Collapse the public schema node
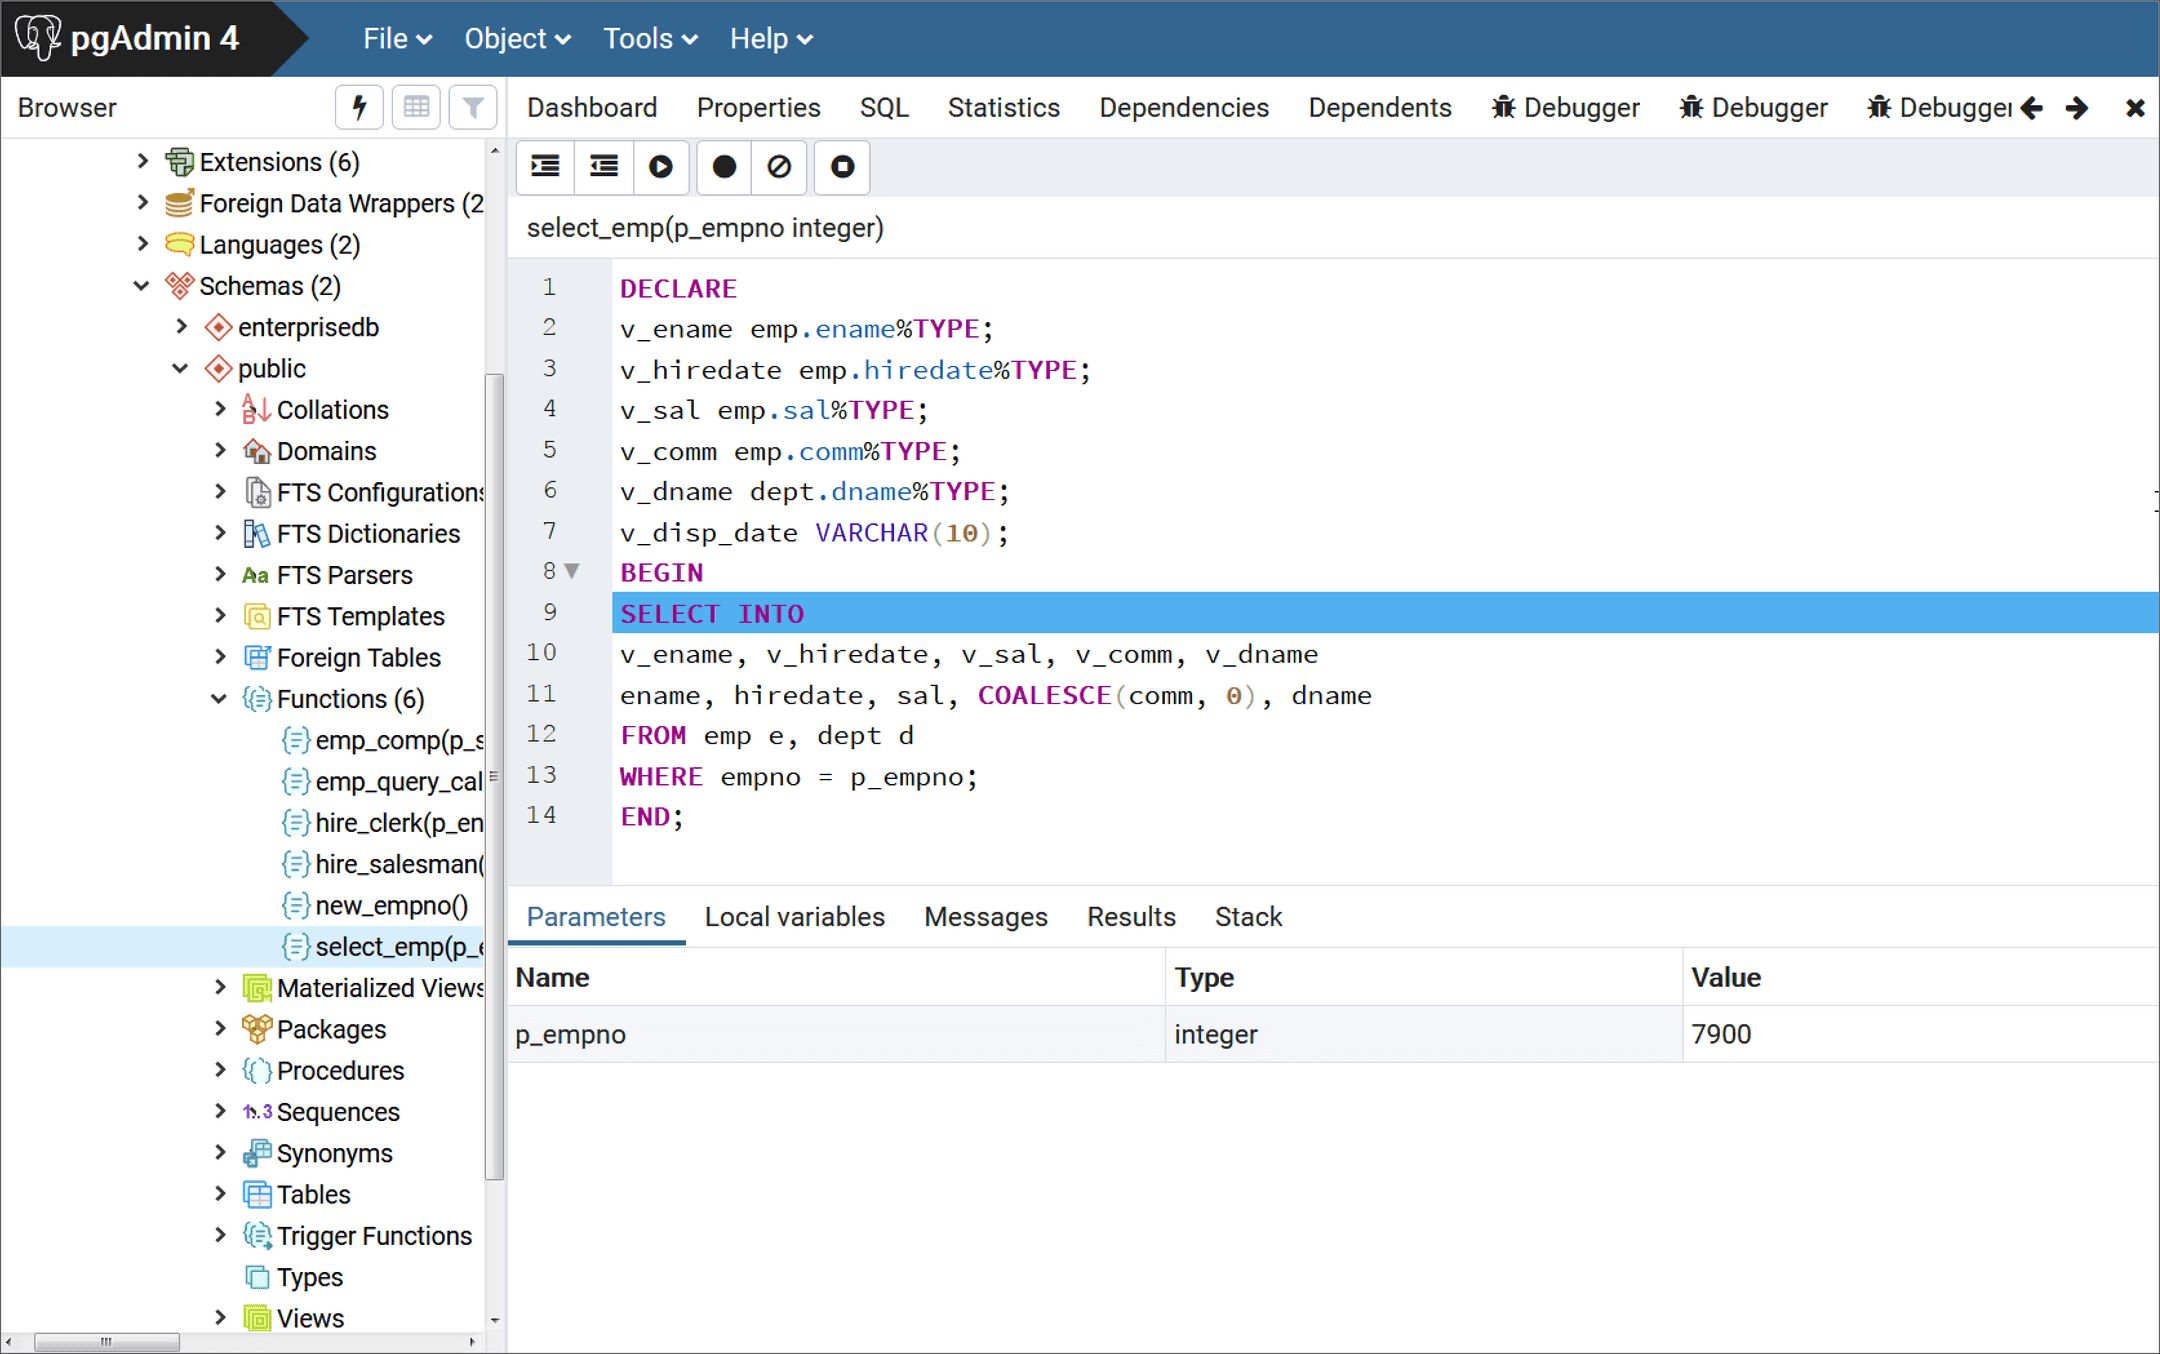The image size is (2160, 1354). [x=180, y=368]
